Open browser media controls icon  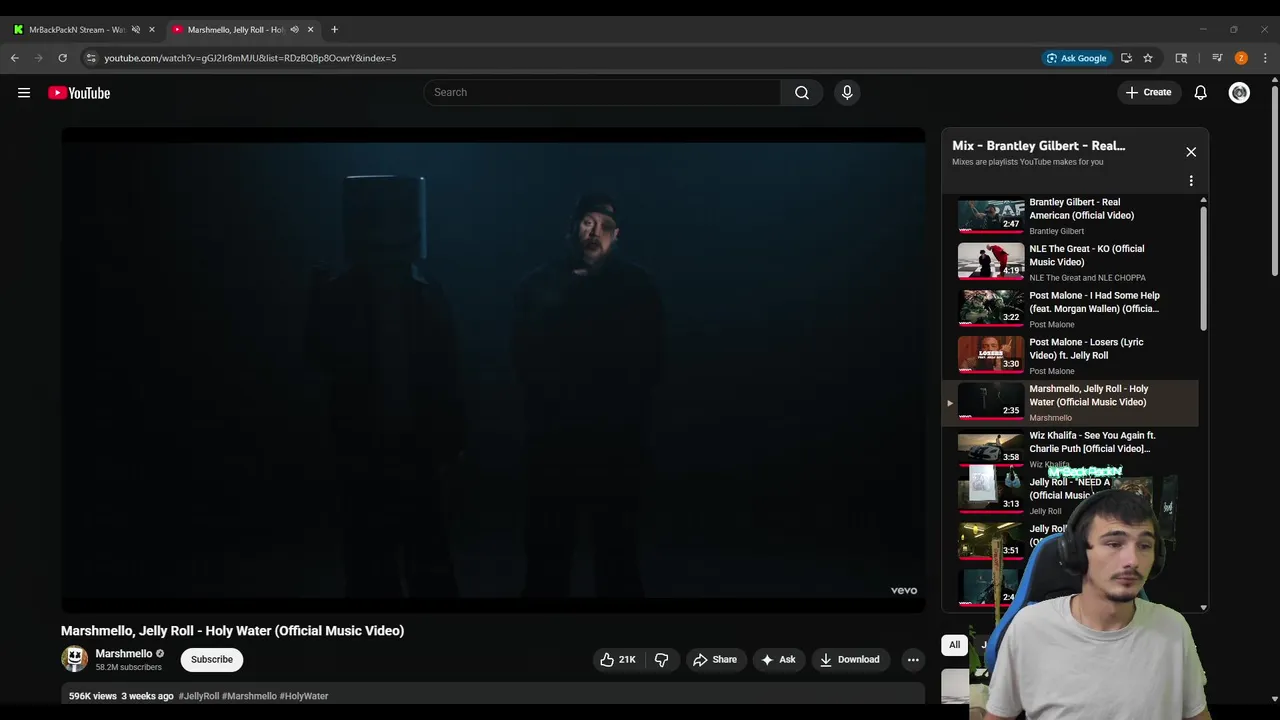pos(1217,58)
